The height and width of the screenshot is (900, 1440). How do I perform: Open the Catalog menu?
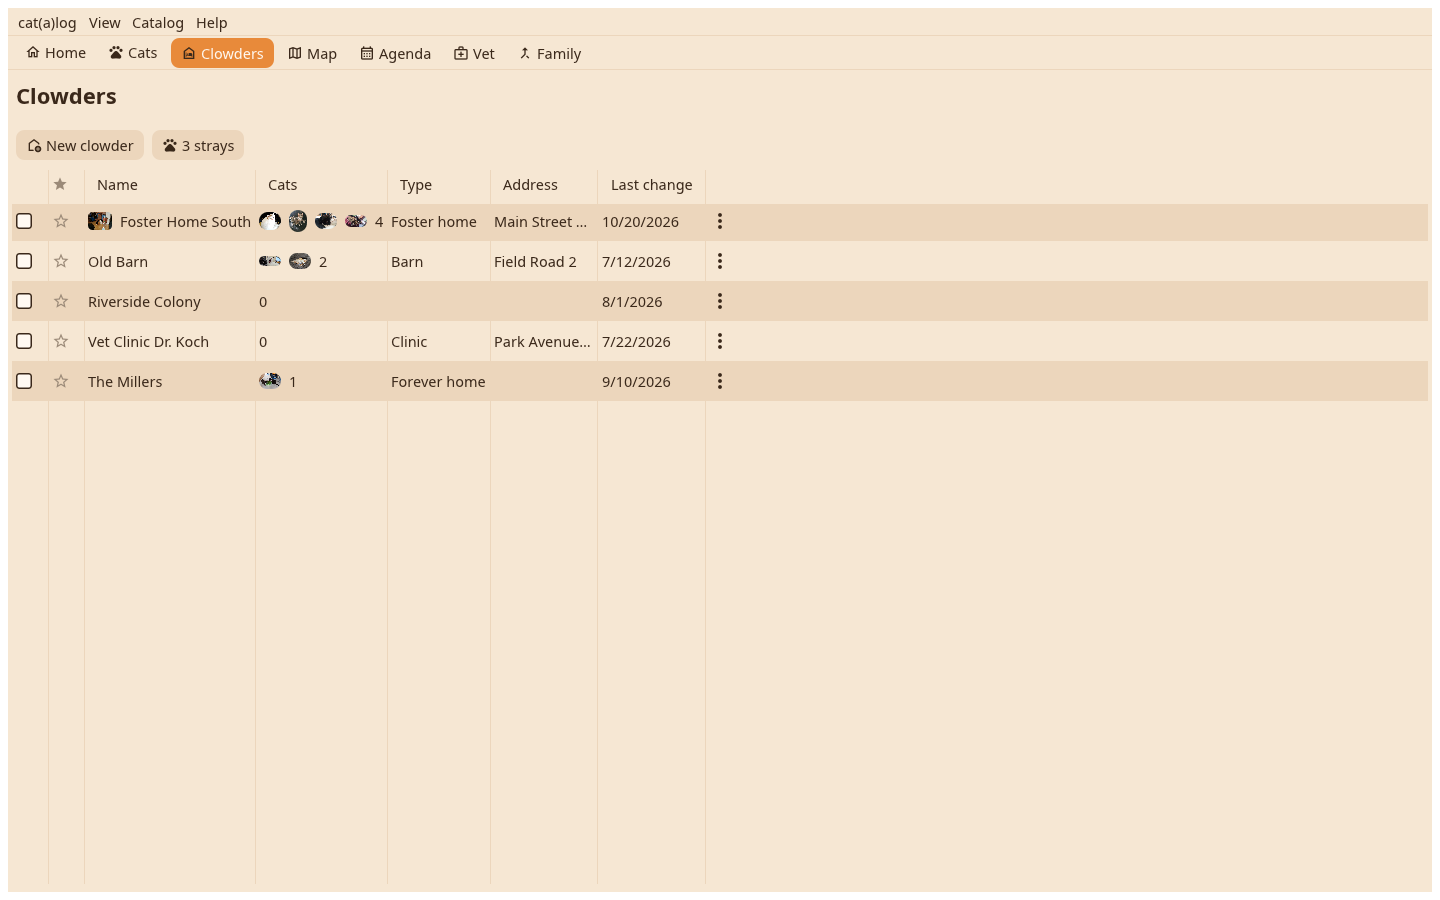point(158,22)
